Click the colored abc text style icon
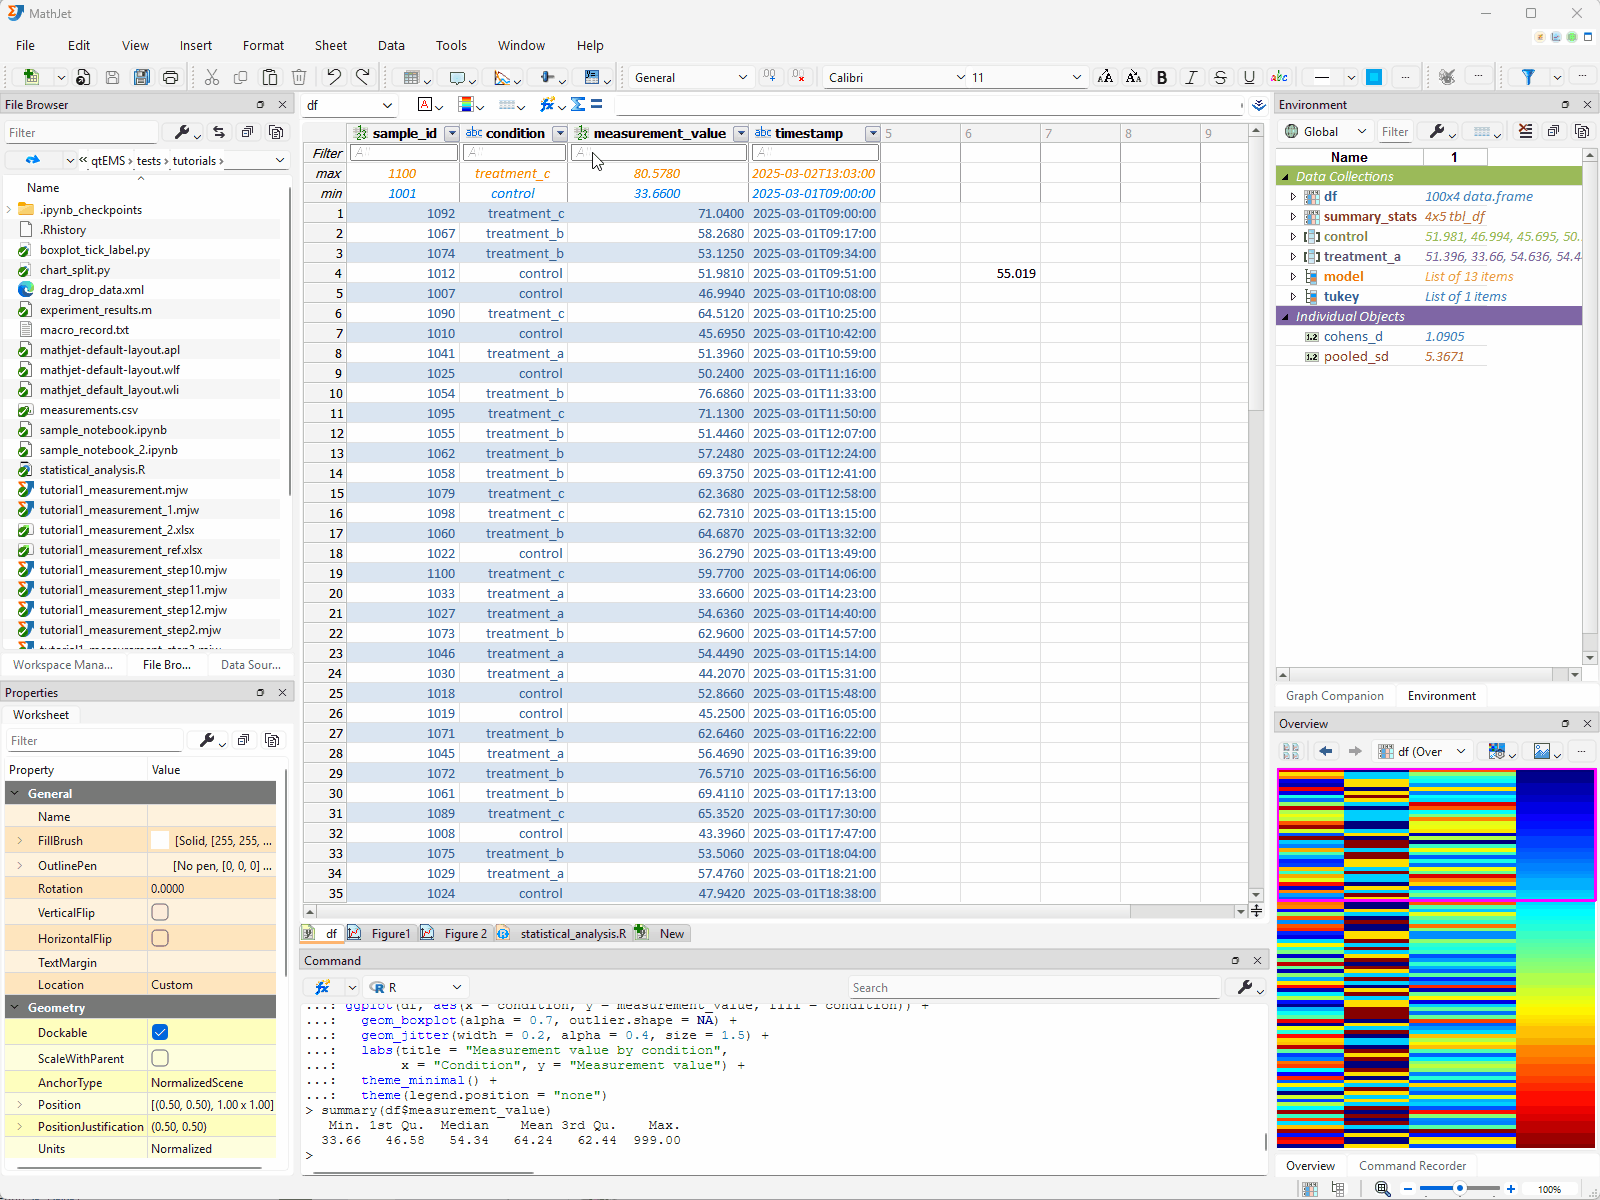Image resolution: width=1600 pixels, height=1200 pixels. 1279,77
